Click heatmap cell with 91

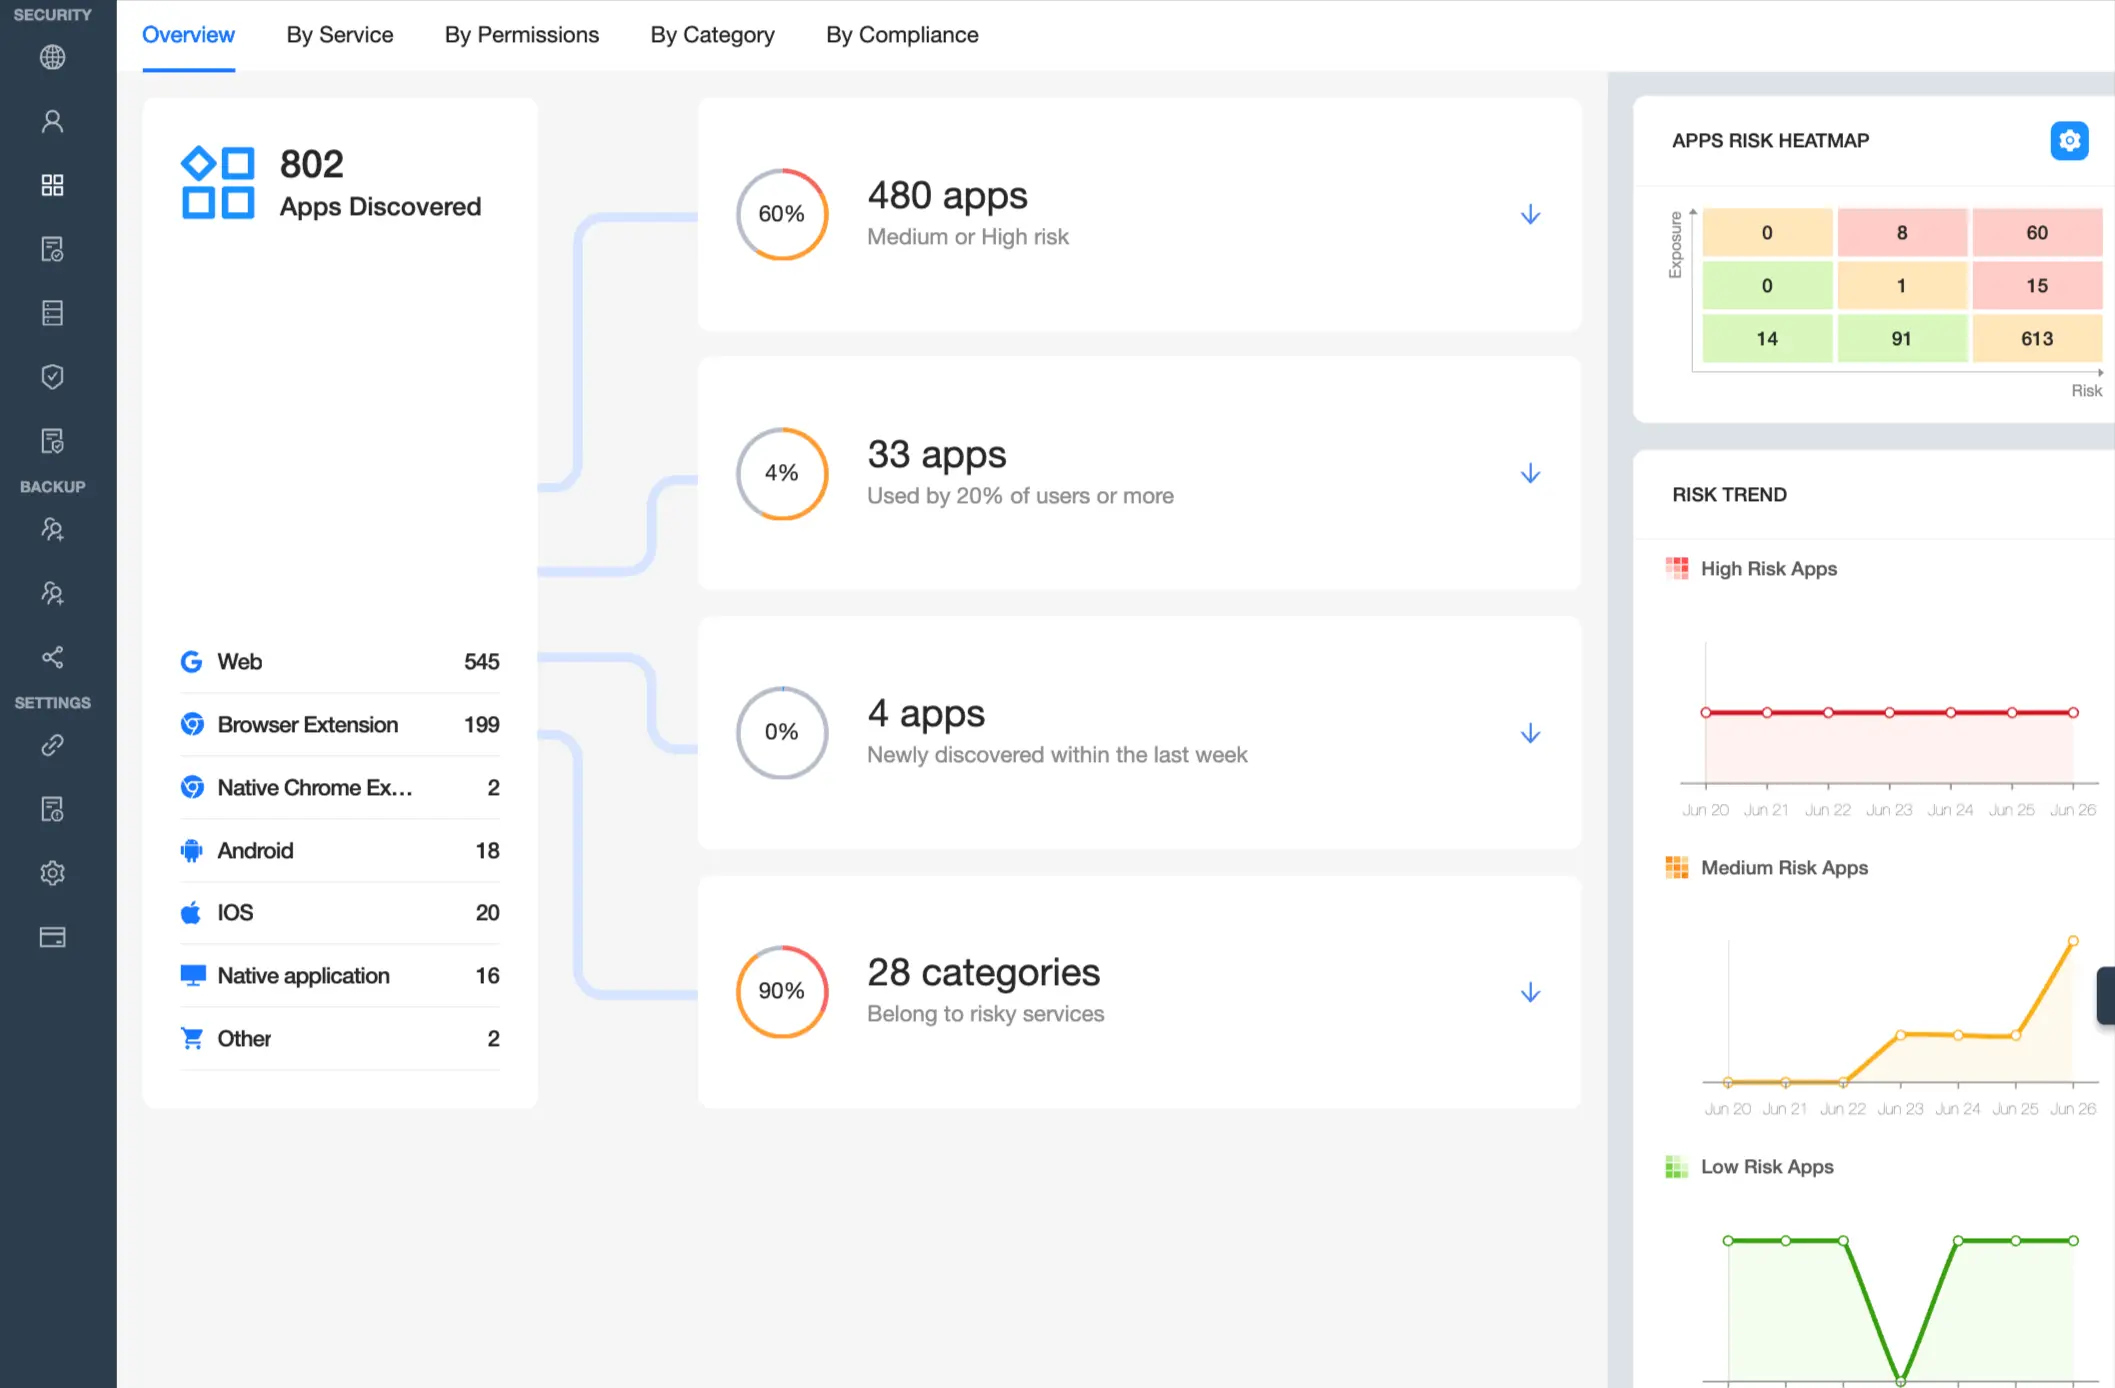(x=1902, y=339)
